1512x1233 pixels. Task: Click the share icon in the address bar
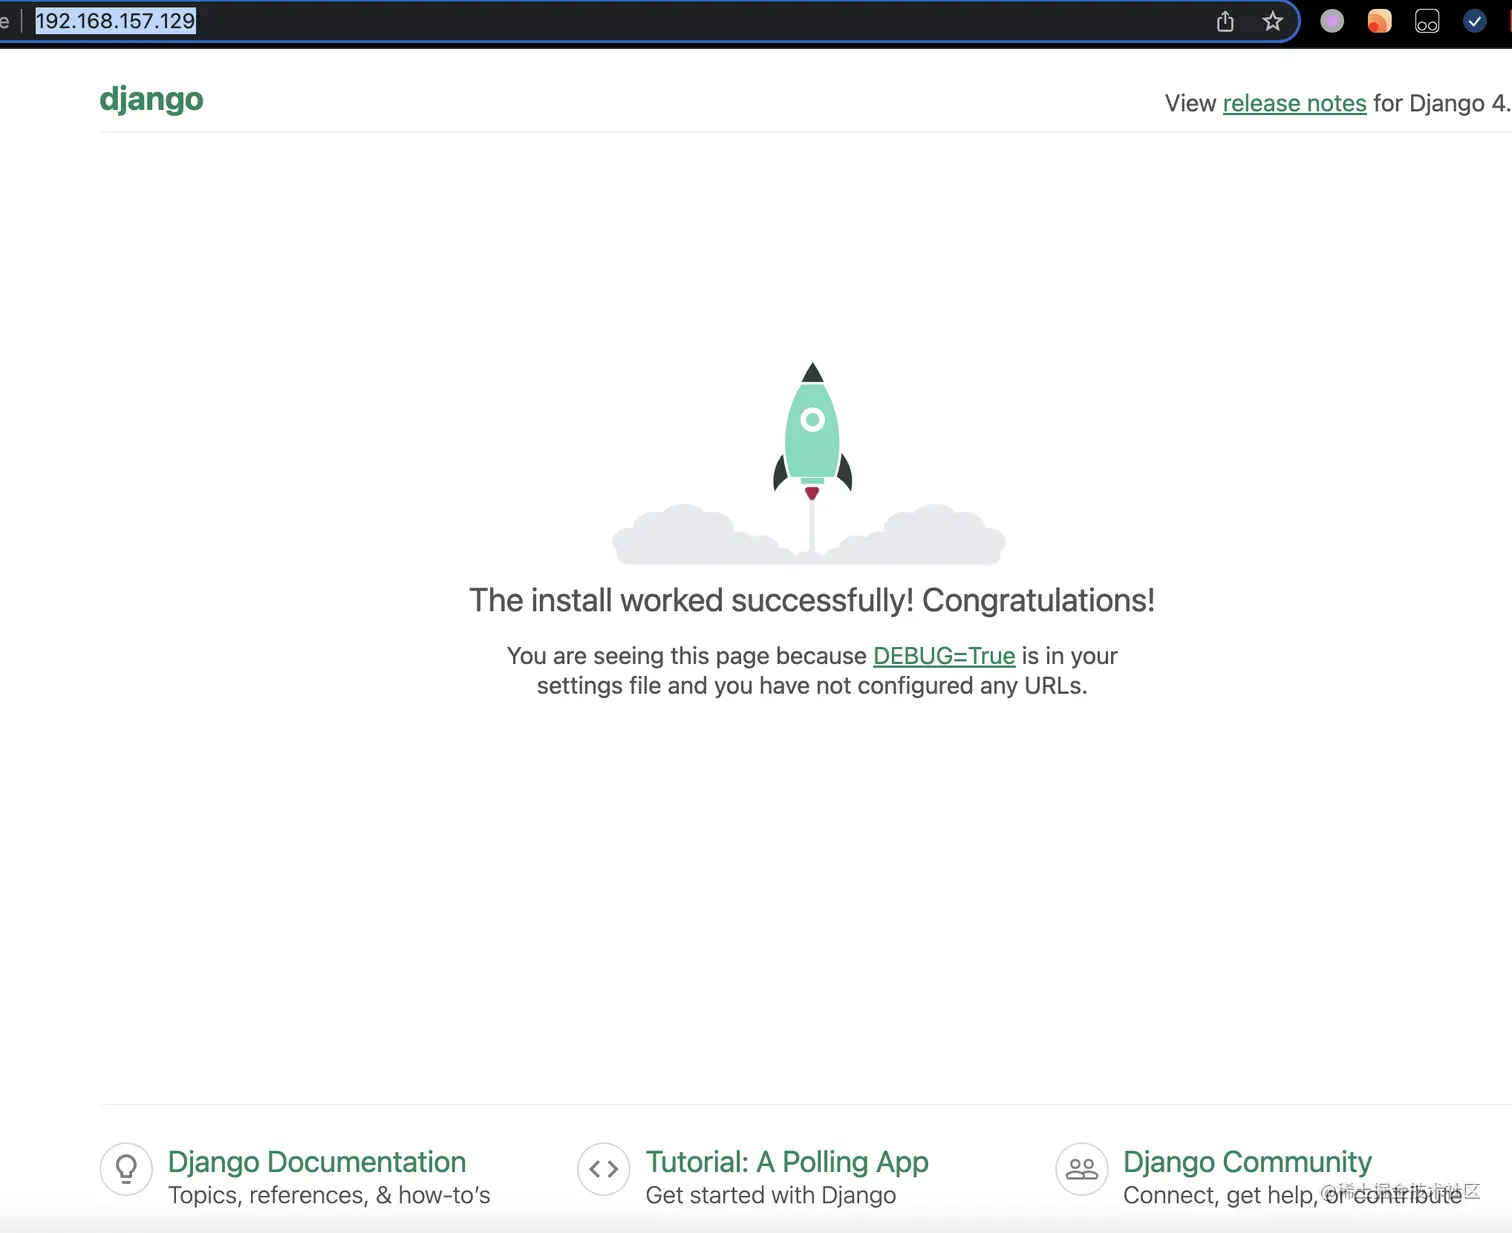point(1225,21)
